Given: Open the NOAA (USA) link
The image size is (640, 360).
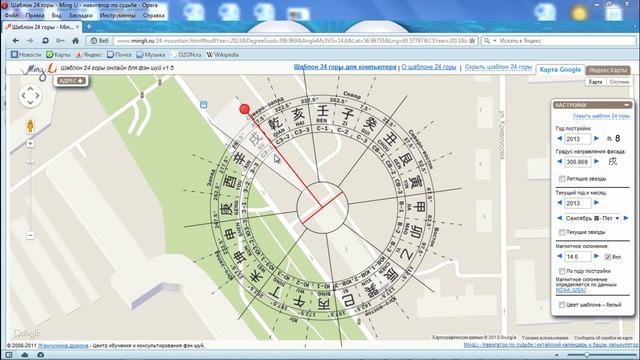Looking at the screenshot, I should click(x=571, y=290).
